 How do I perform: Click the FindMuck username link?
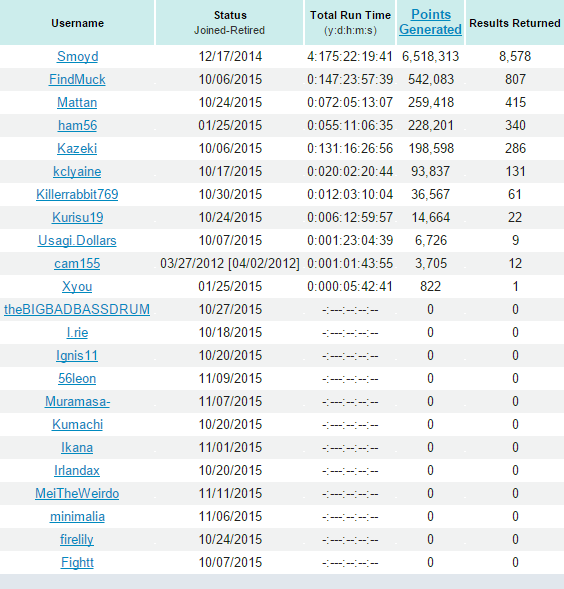tap(77, 80)
